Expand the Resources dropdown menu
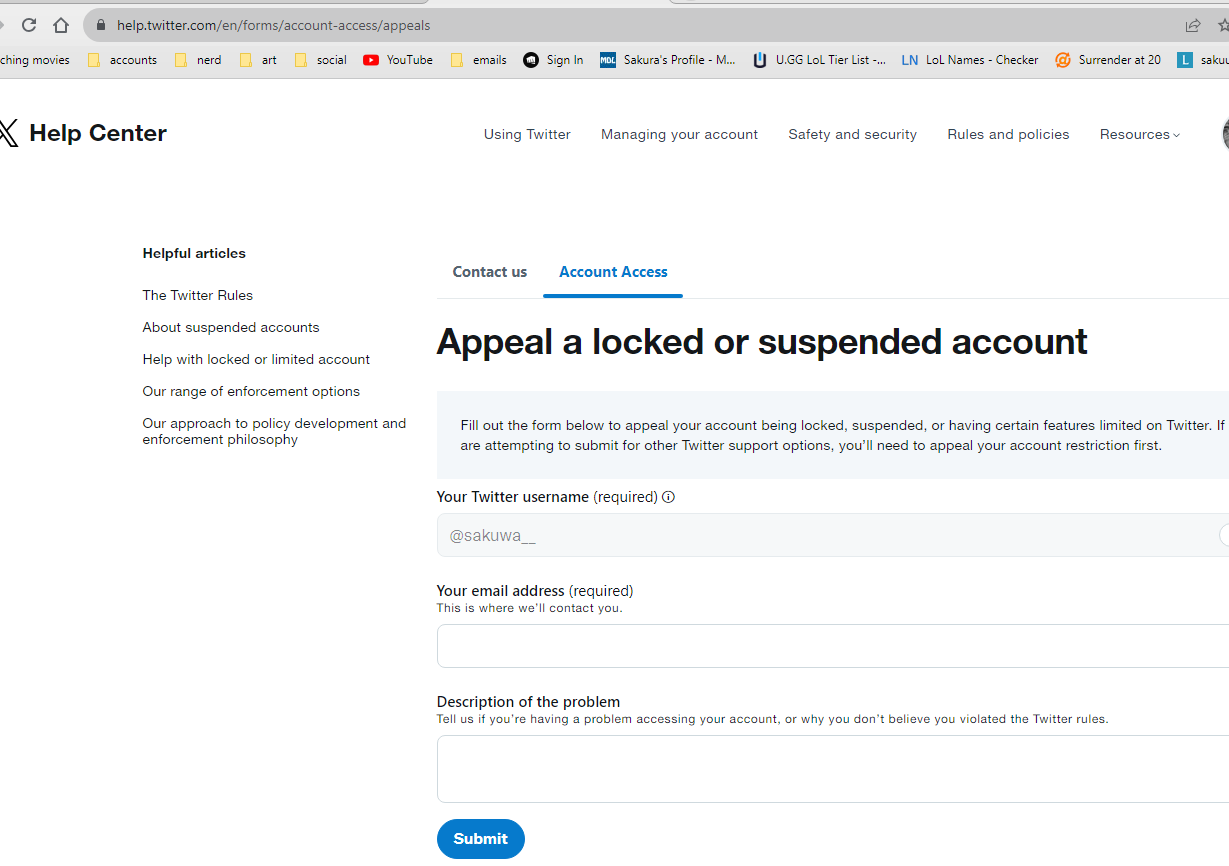Screen dimensions: 1229x866 tap(1140, 134)
